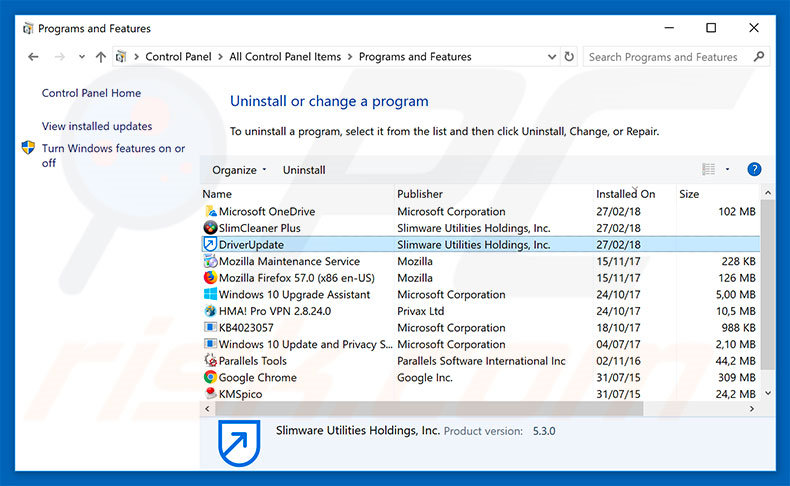Viewport: 790px width, 486px height.
Task: Click the Back navigation arrow
Action: coord(33,57)
